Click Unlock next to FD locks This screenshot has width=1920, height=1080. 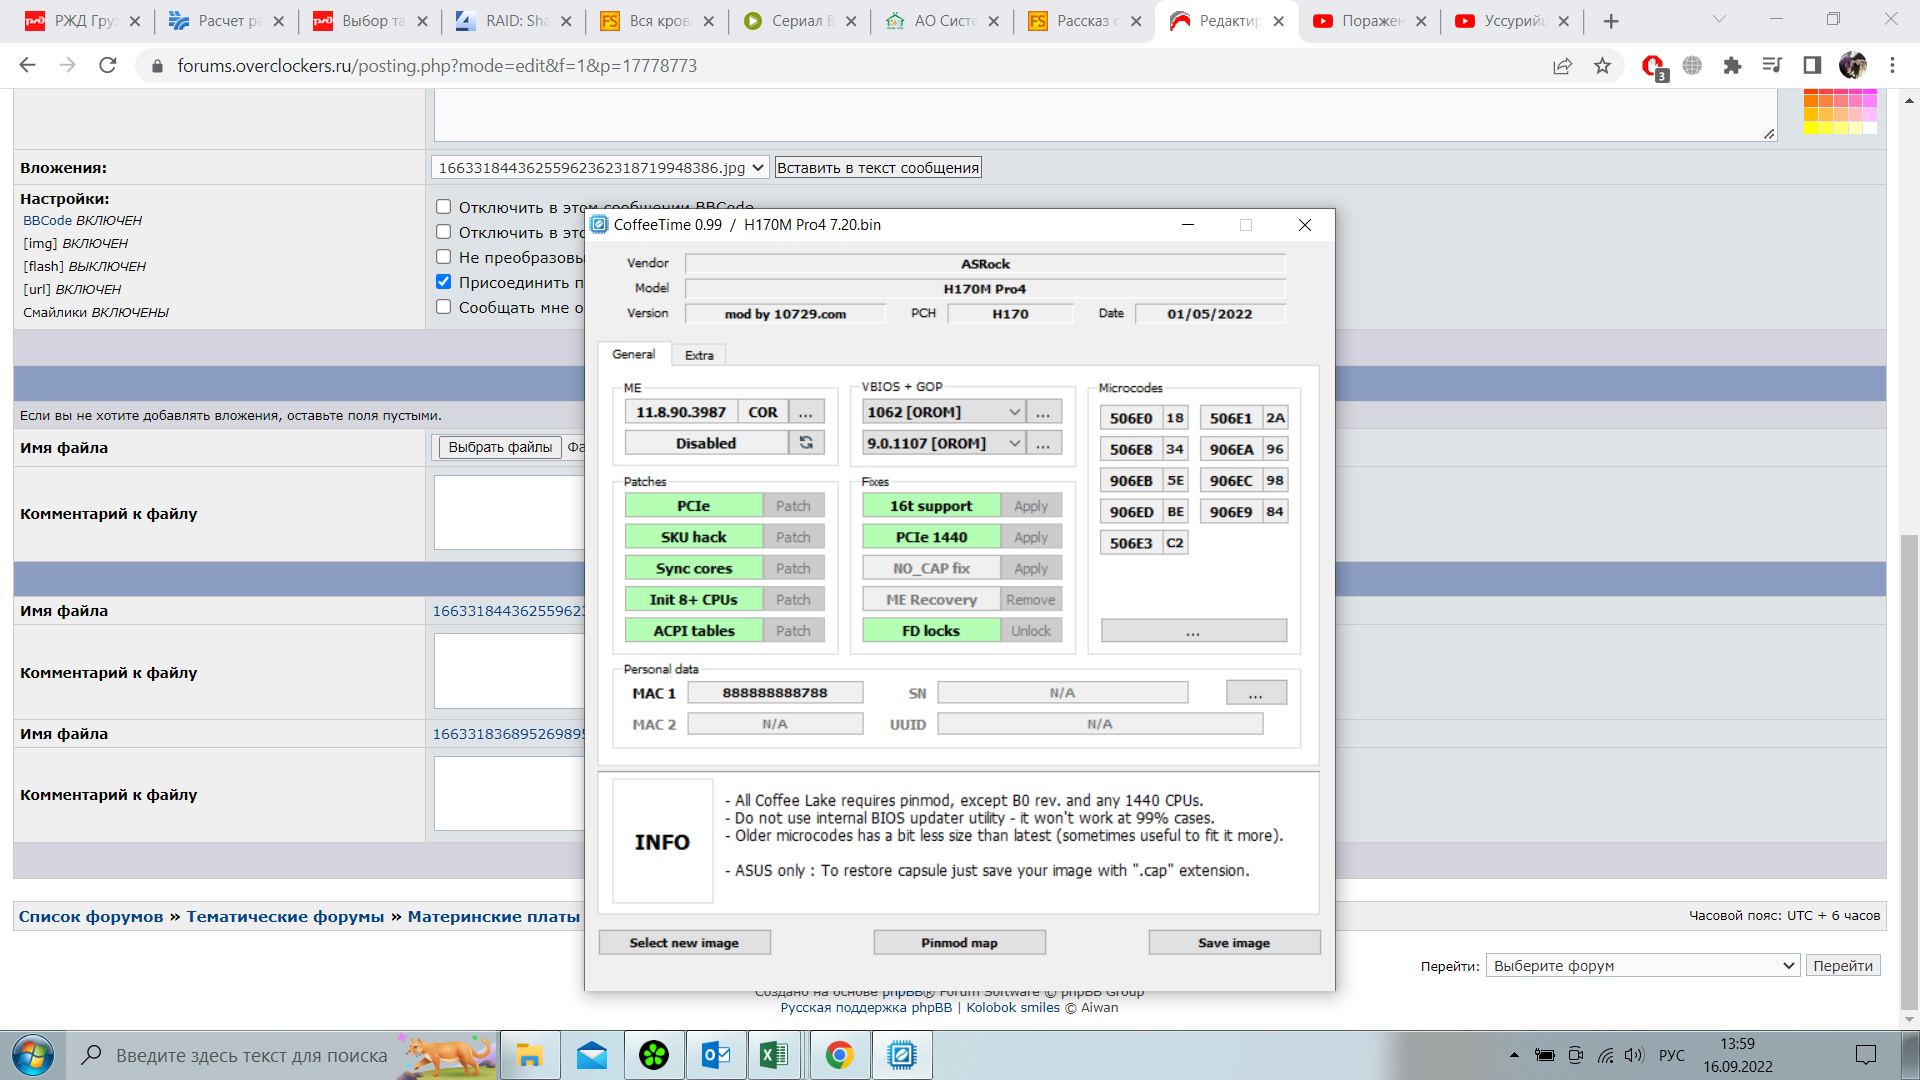click(1030, 631)
